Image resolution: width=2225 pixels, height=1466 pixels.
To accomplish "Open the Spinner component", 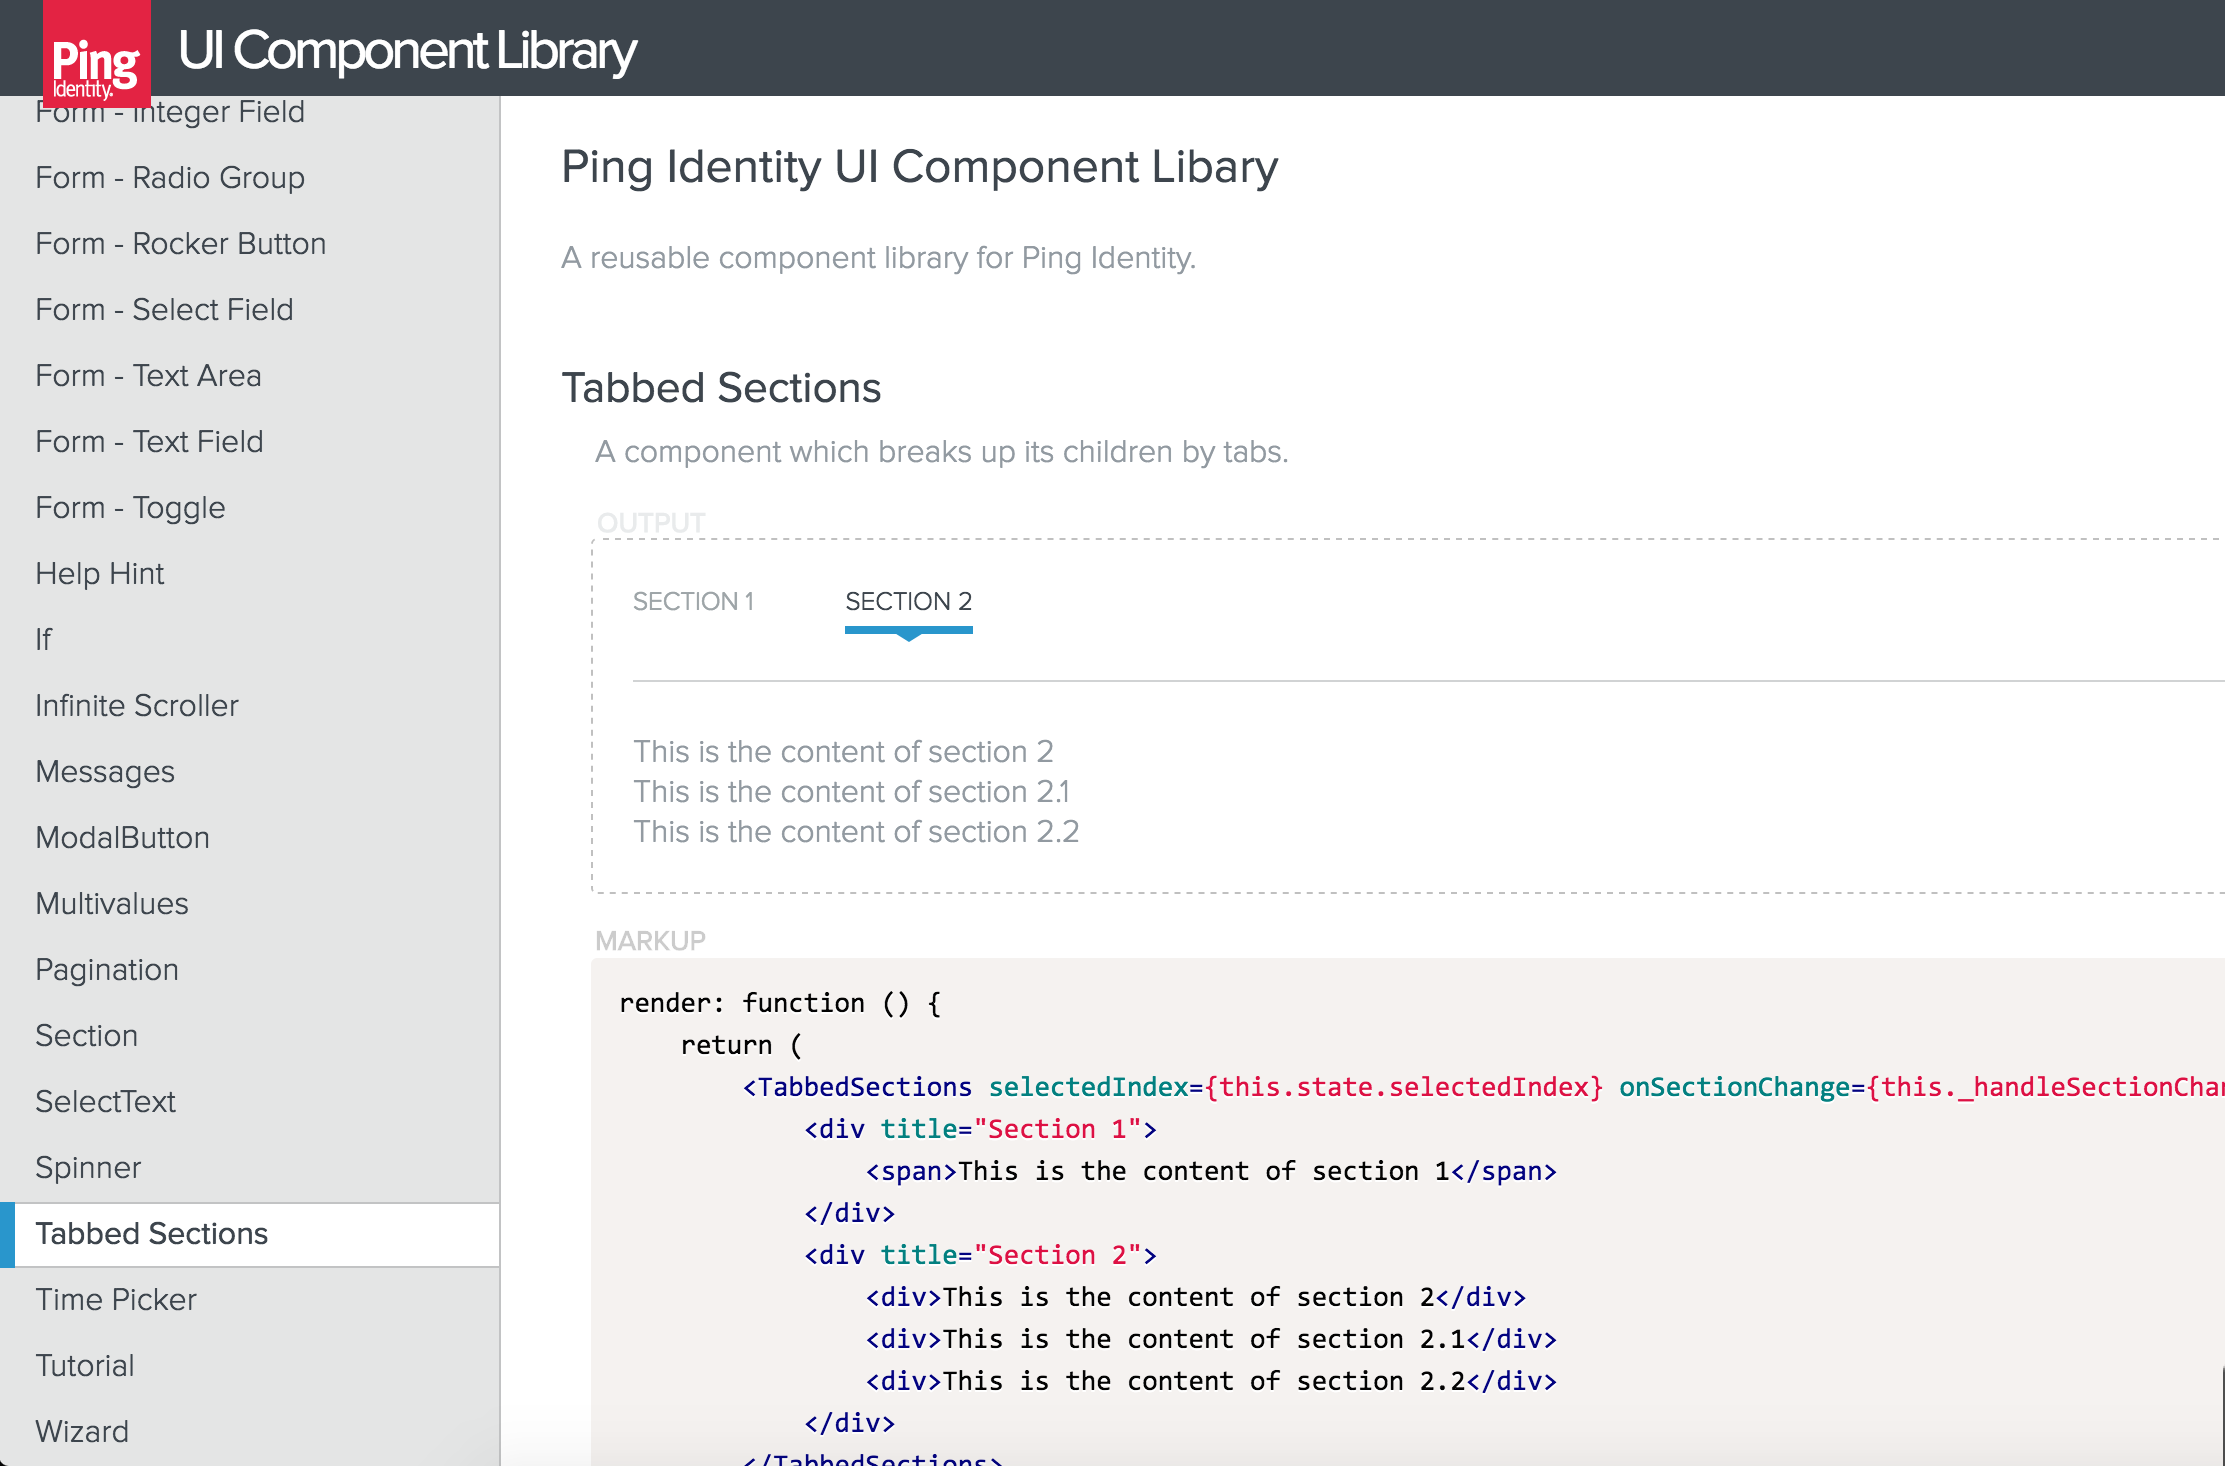I will tap(88, 1168).
